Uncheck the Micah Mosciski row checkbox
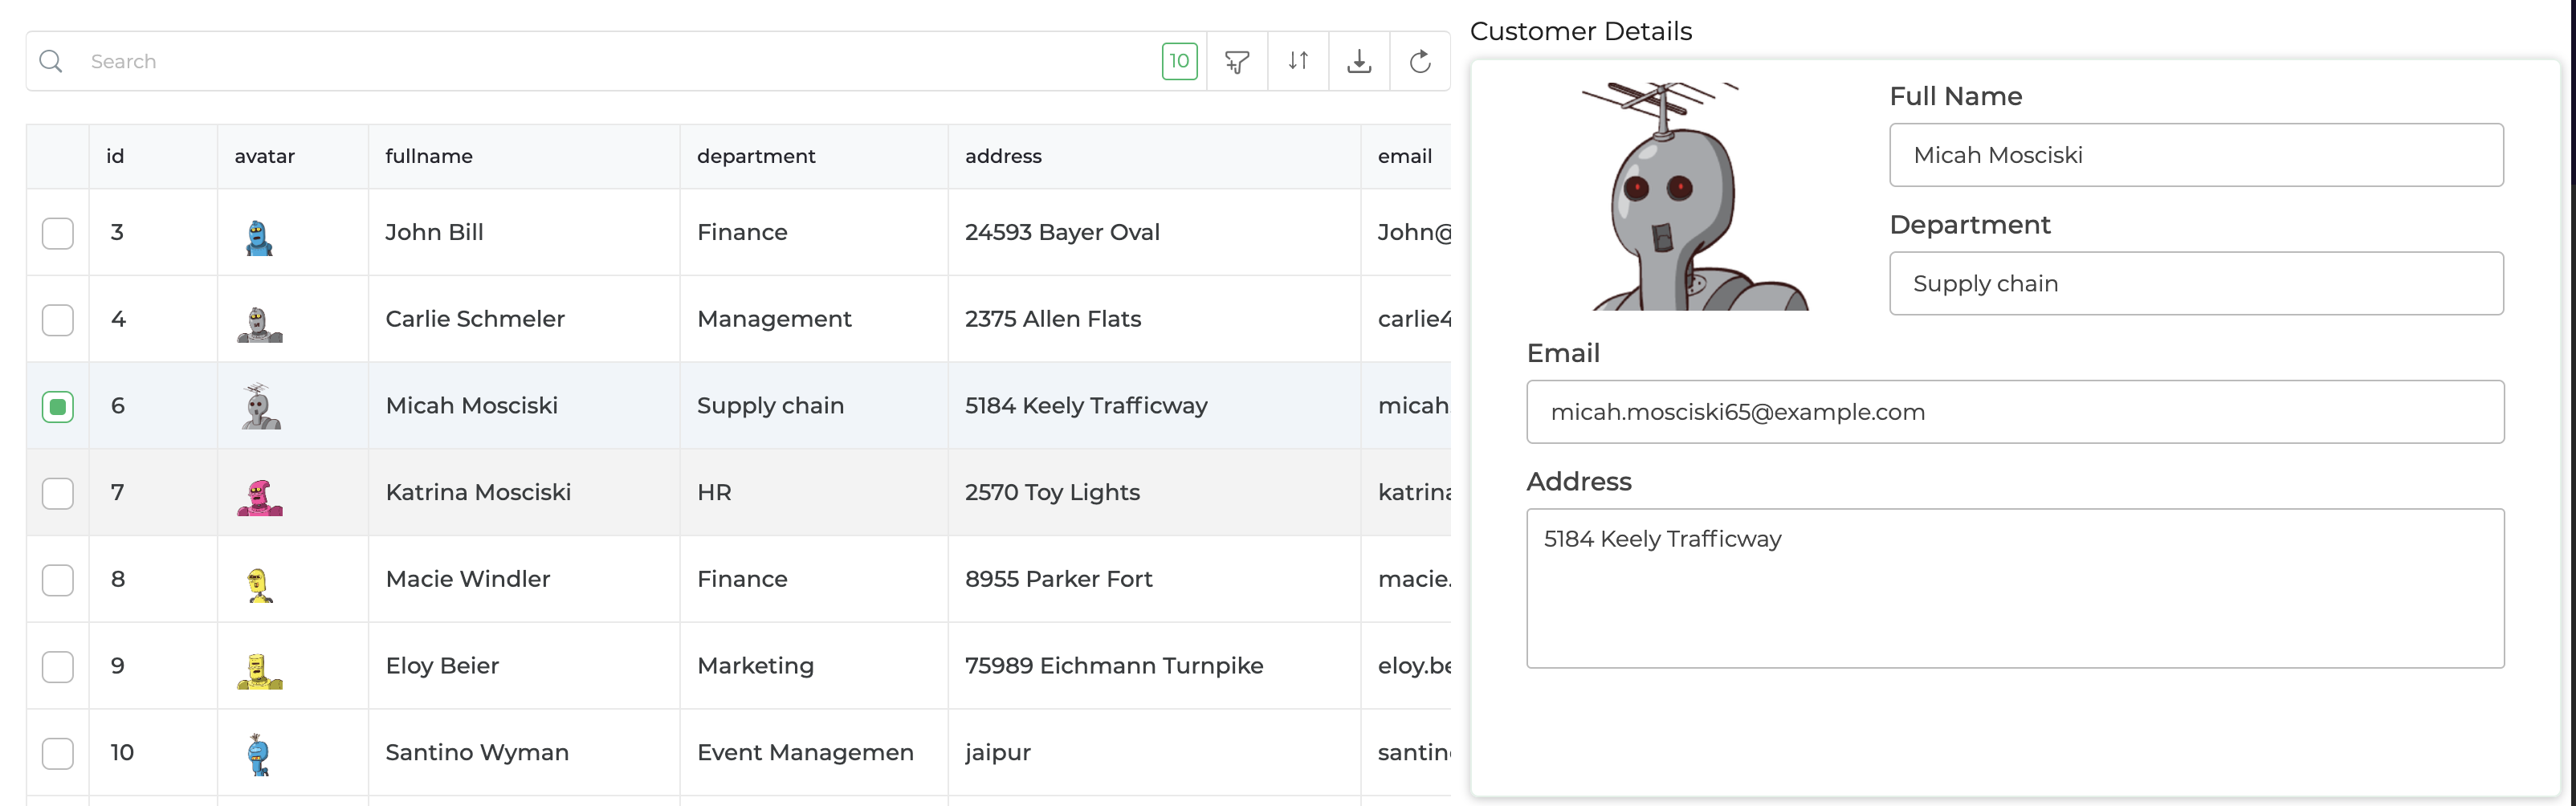The width and height of the screenshot is (2576, 806). [58, 406]
